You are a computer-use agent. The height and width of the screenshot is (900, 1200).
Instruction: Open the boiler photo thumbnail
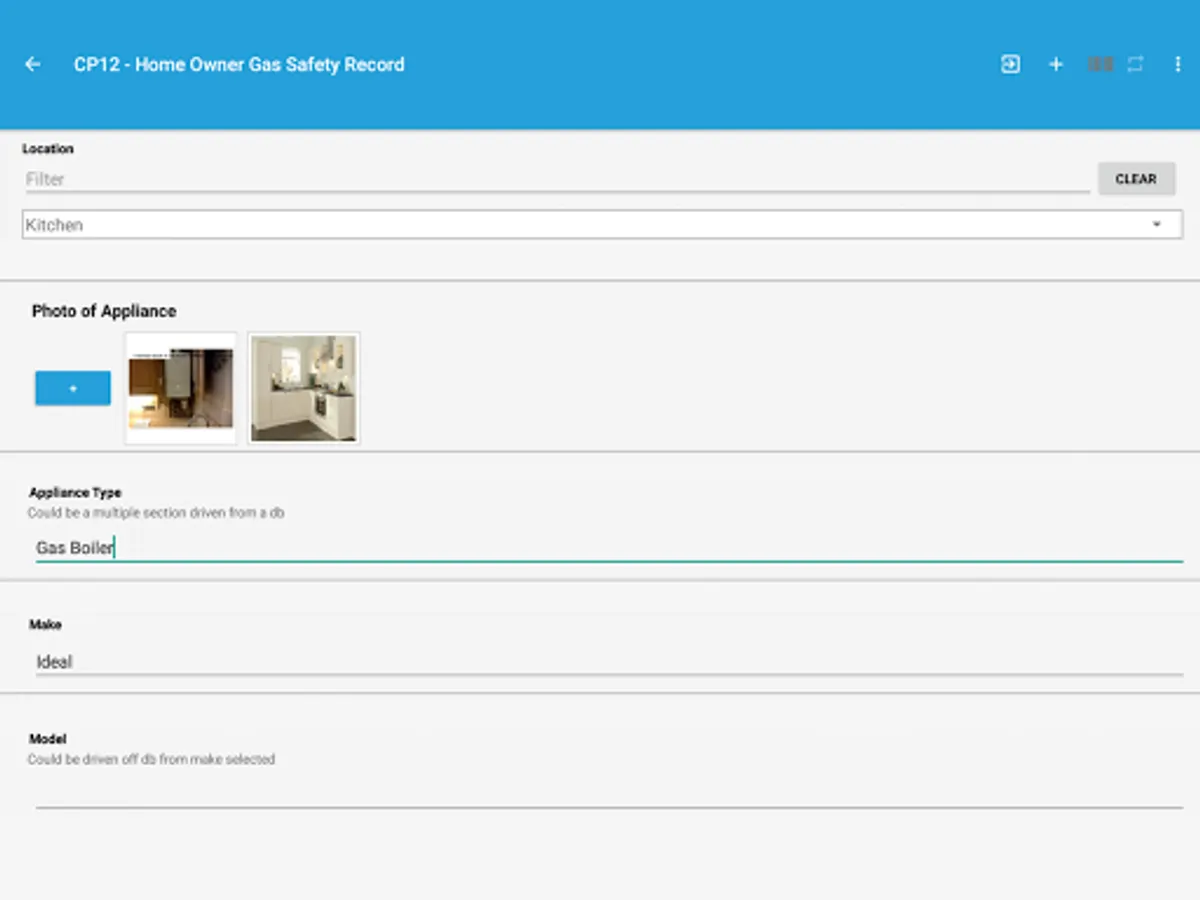point(181,388)
